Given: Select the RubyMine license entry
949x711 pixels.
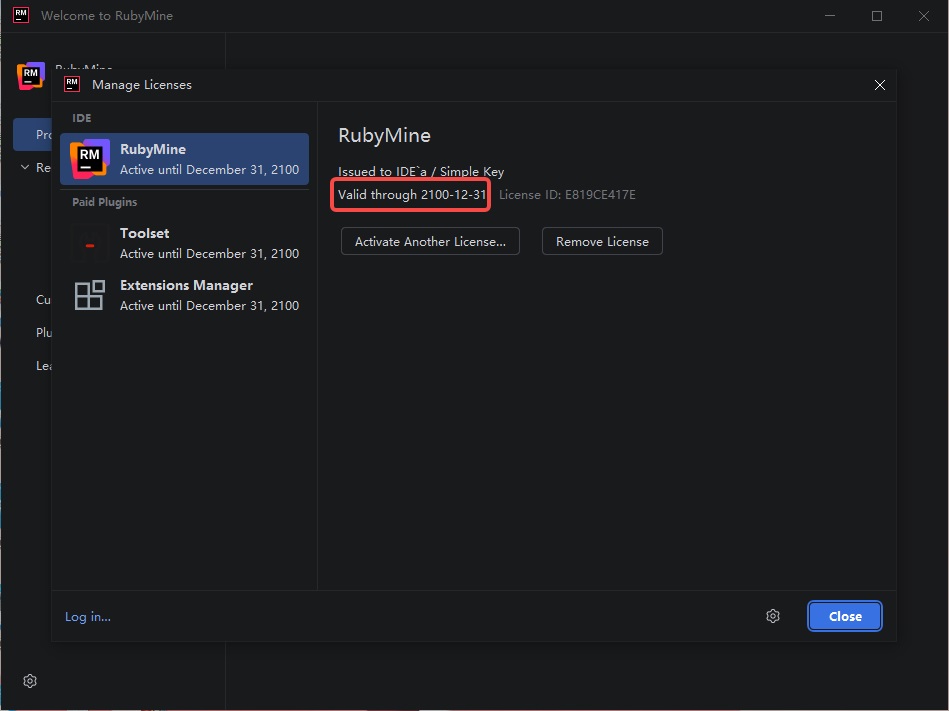Looking at the screenshot, I should 184,159.
